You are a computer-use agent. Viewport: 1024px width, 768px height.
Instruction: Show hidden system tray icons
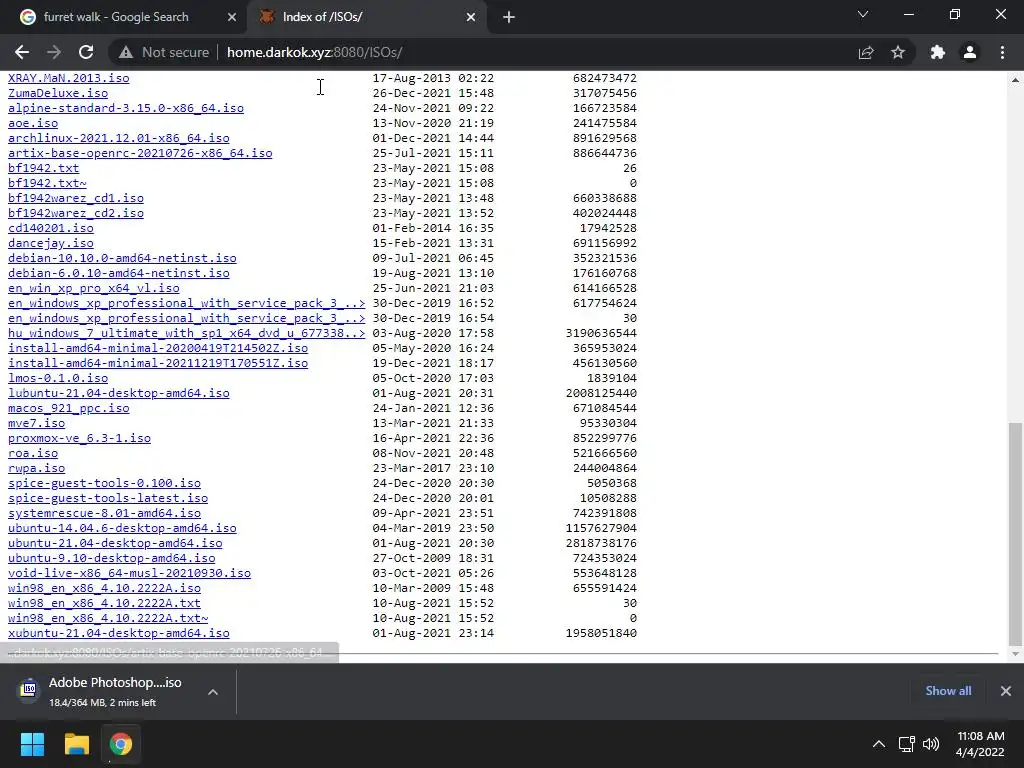click(x=879, y=744)
